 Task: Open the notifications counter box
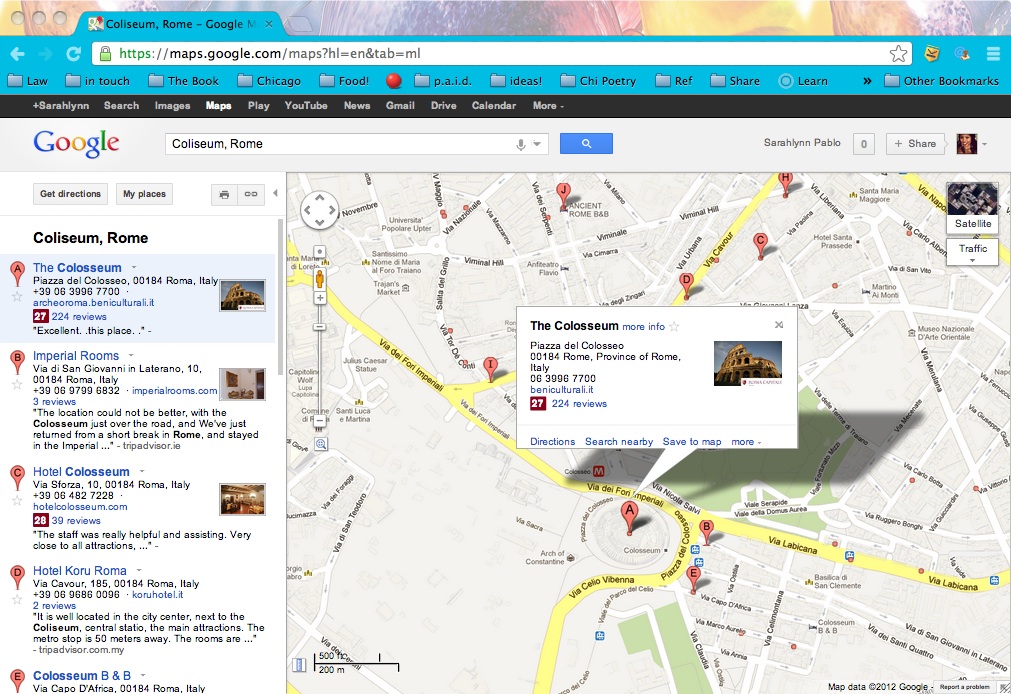864,144
